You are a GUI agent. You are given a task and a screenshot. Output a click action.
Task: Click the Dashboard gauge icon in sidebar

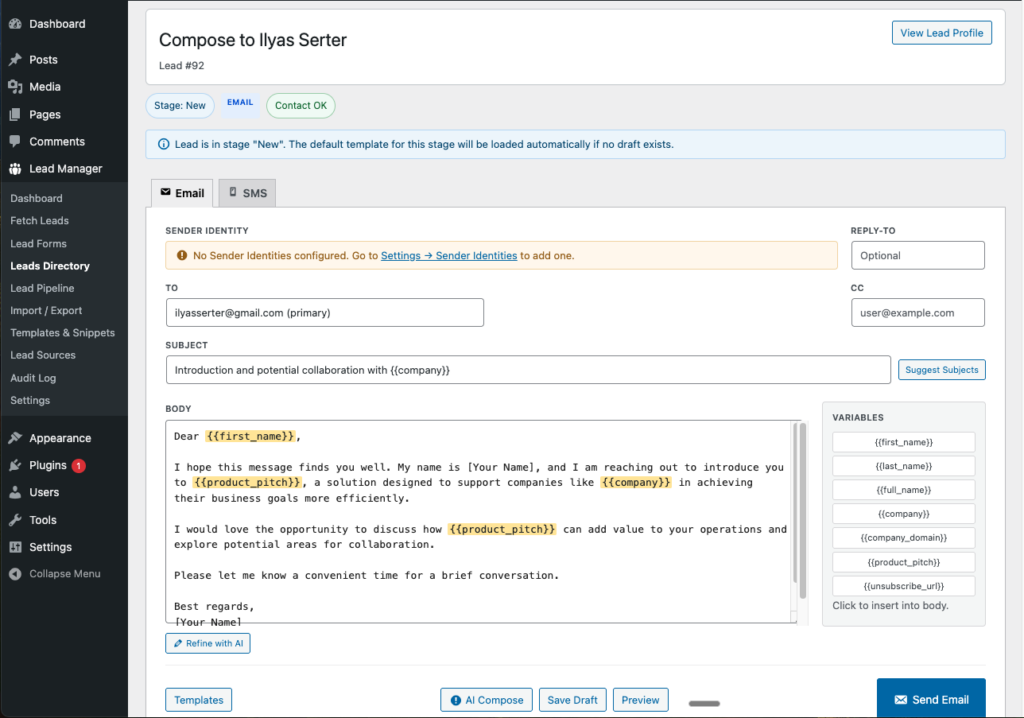(x=15, y=24)
